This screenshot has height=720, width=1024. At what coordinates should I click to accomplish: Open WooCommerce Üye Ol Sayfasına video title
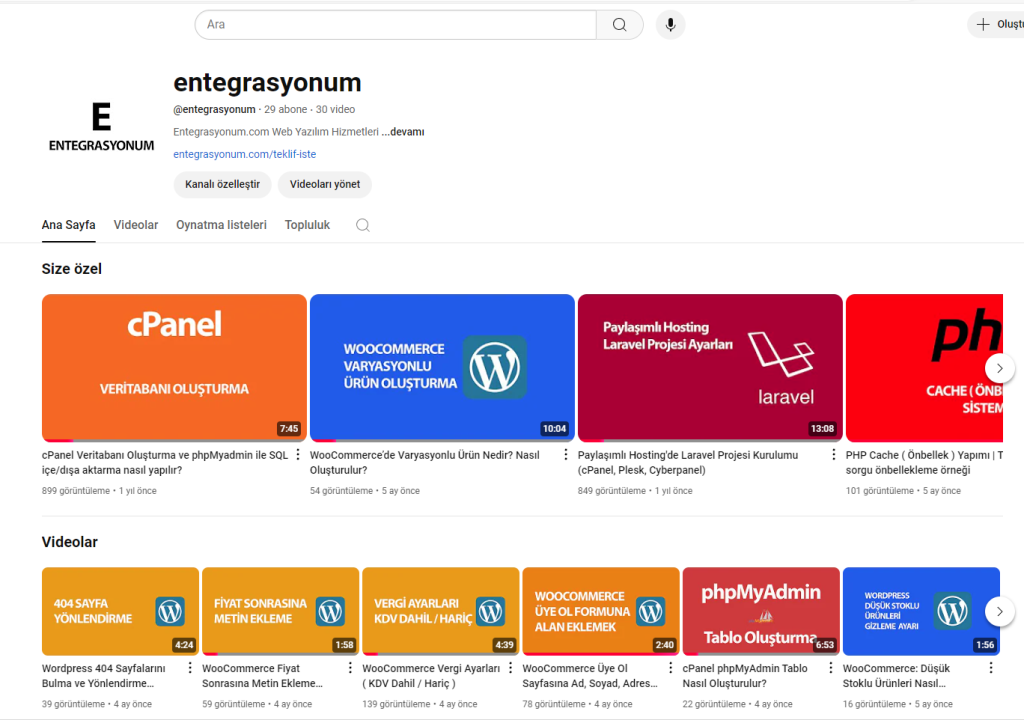(590, 676)
